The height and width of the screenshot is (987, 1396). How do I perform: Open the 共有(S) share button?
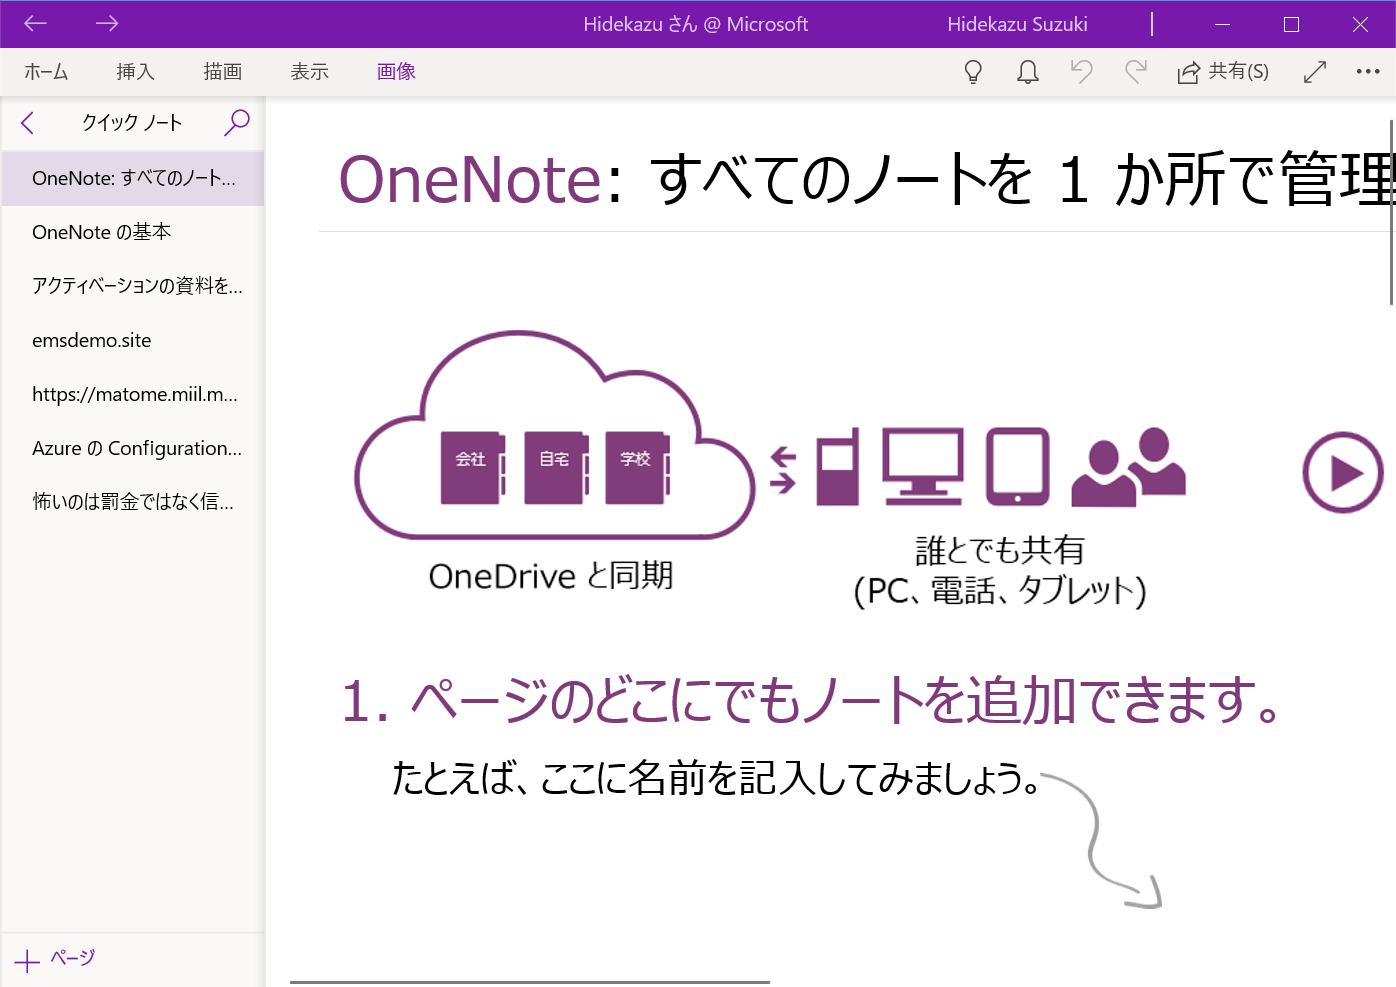[1223, 72]
